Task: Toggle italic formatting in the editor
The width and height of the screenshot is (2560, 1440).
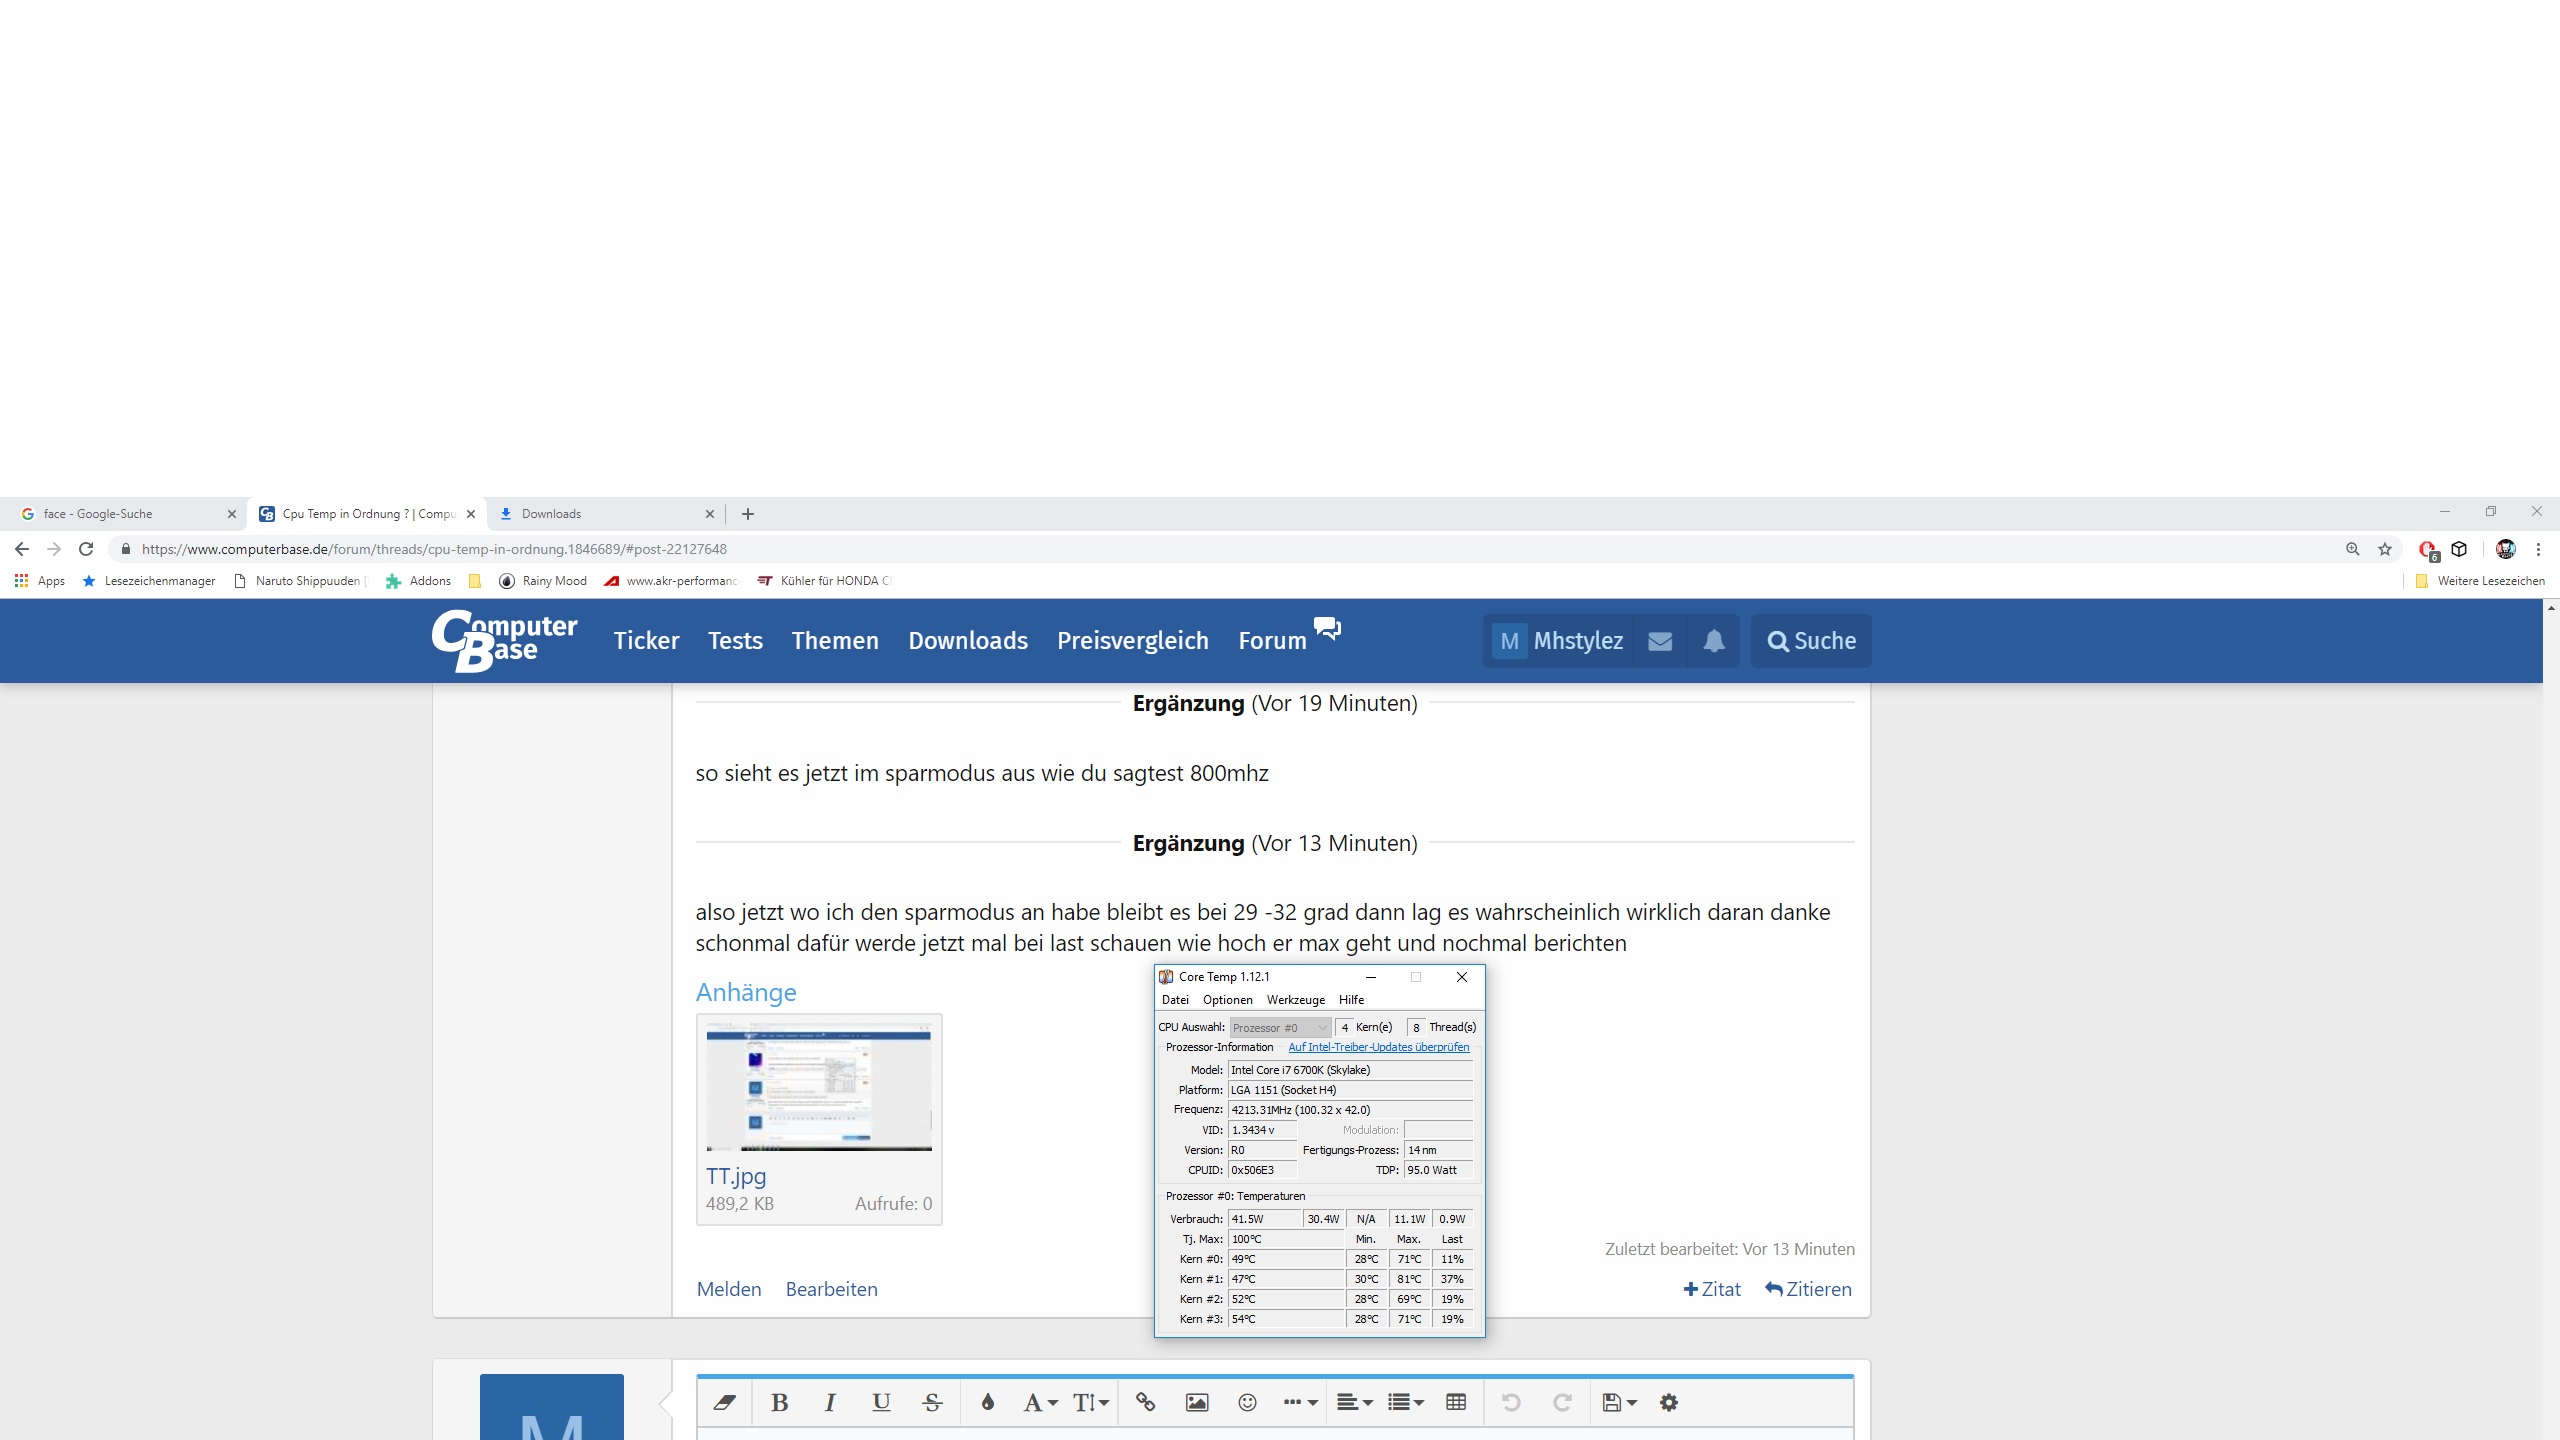Action: coord(830,1403)
